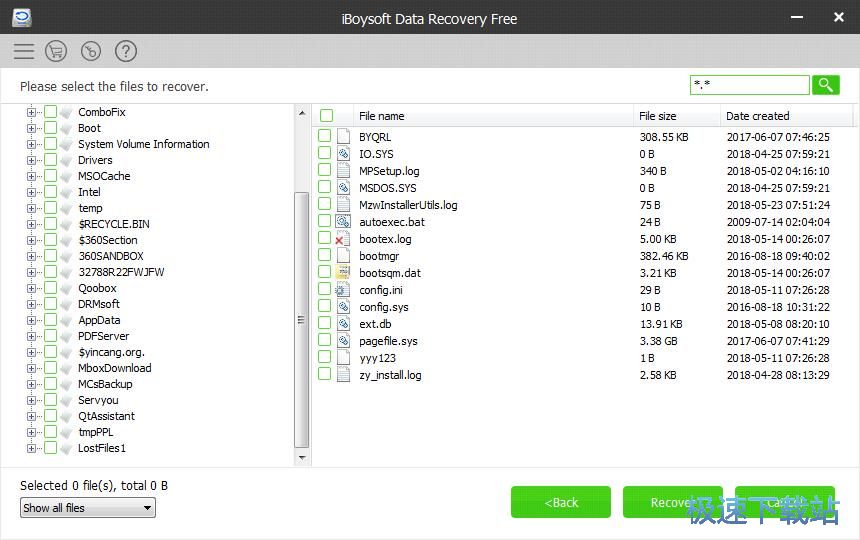The width and height of the screenshot is (860, 540).
Task: Open the hamburger menu
Action: click(24, 51)
